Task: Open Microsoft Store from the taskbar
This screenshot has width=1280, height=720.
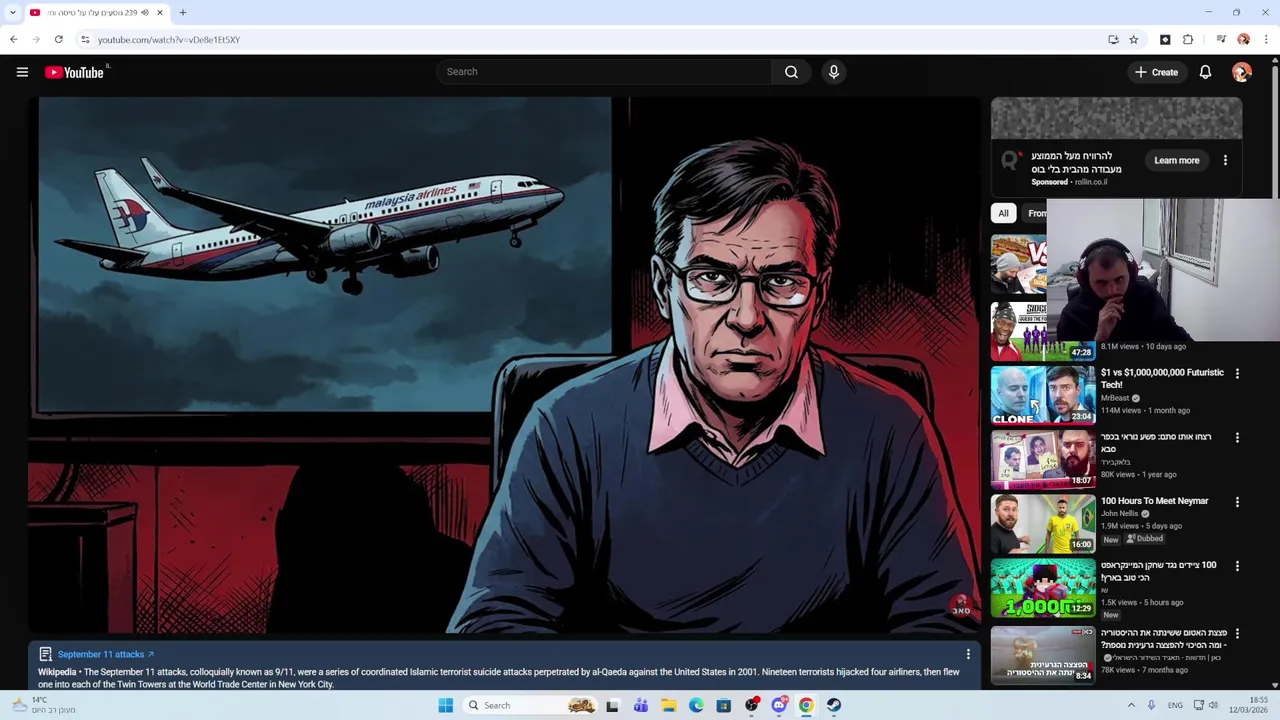Action: coord(723,705)
